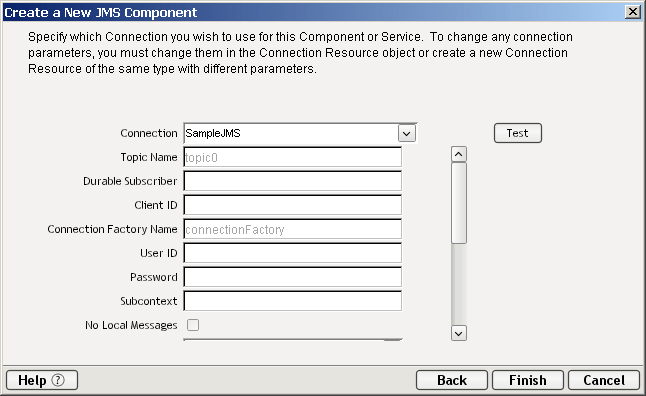Click the scrollbar down arrow
The width and height of the screenshot is (646, 396).
tap(459, 333)
